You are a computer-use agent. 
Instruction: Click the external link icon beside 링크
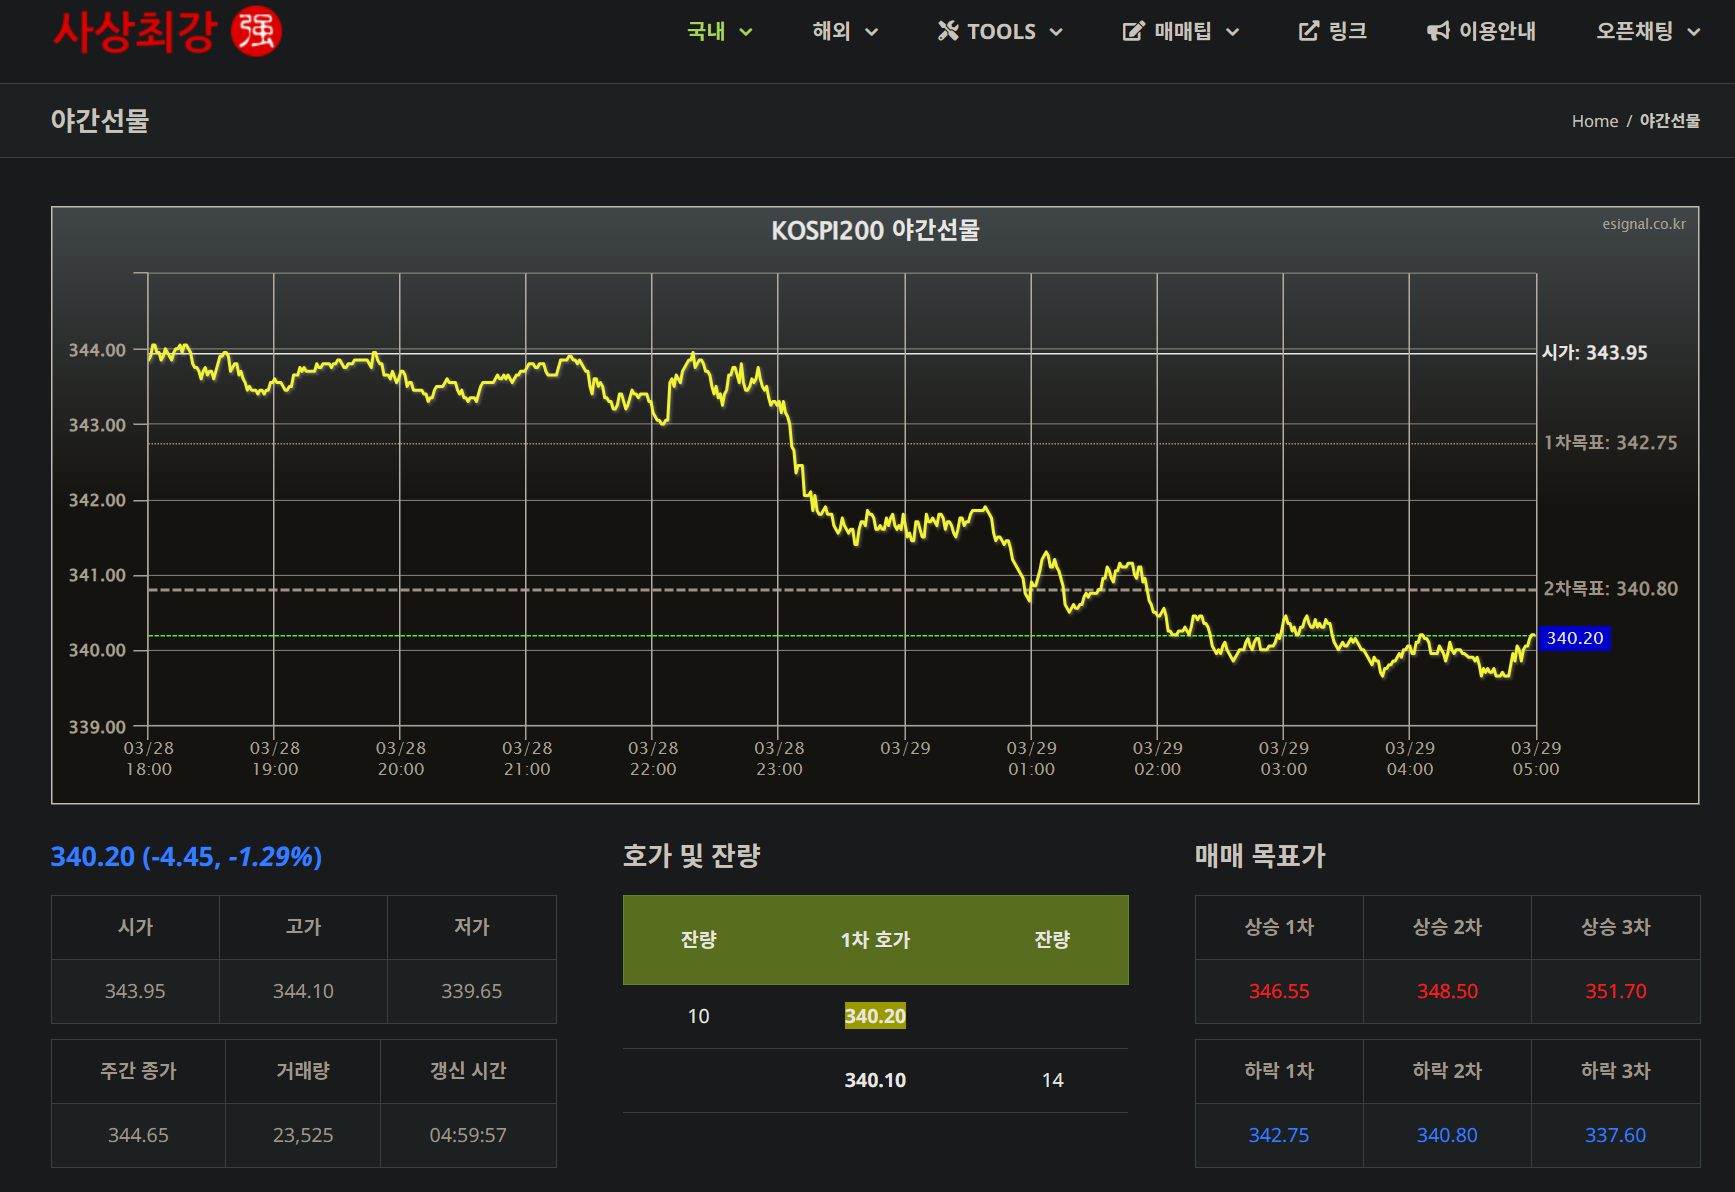click(x=1308, y=31)
